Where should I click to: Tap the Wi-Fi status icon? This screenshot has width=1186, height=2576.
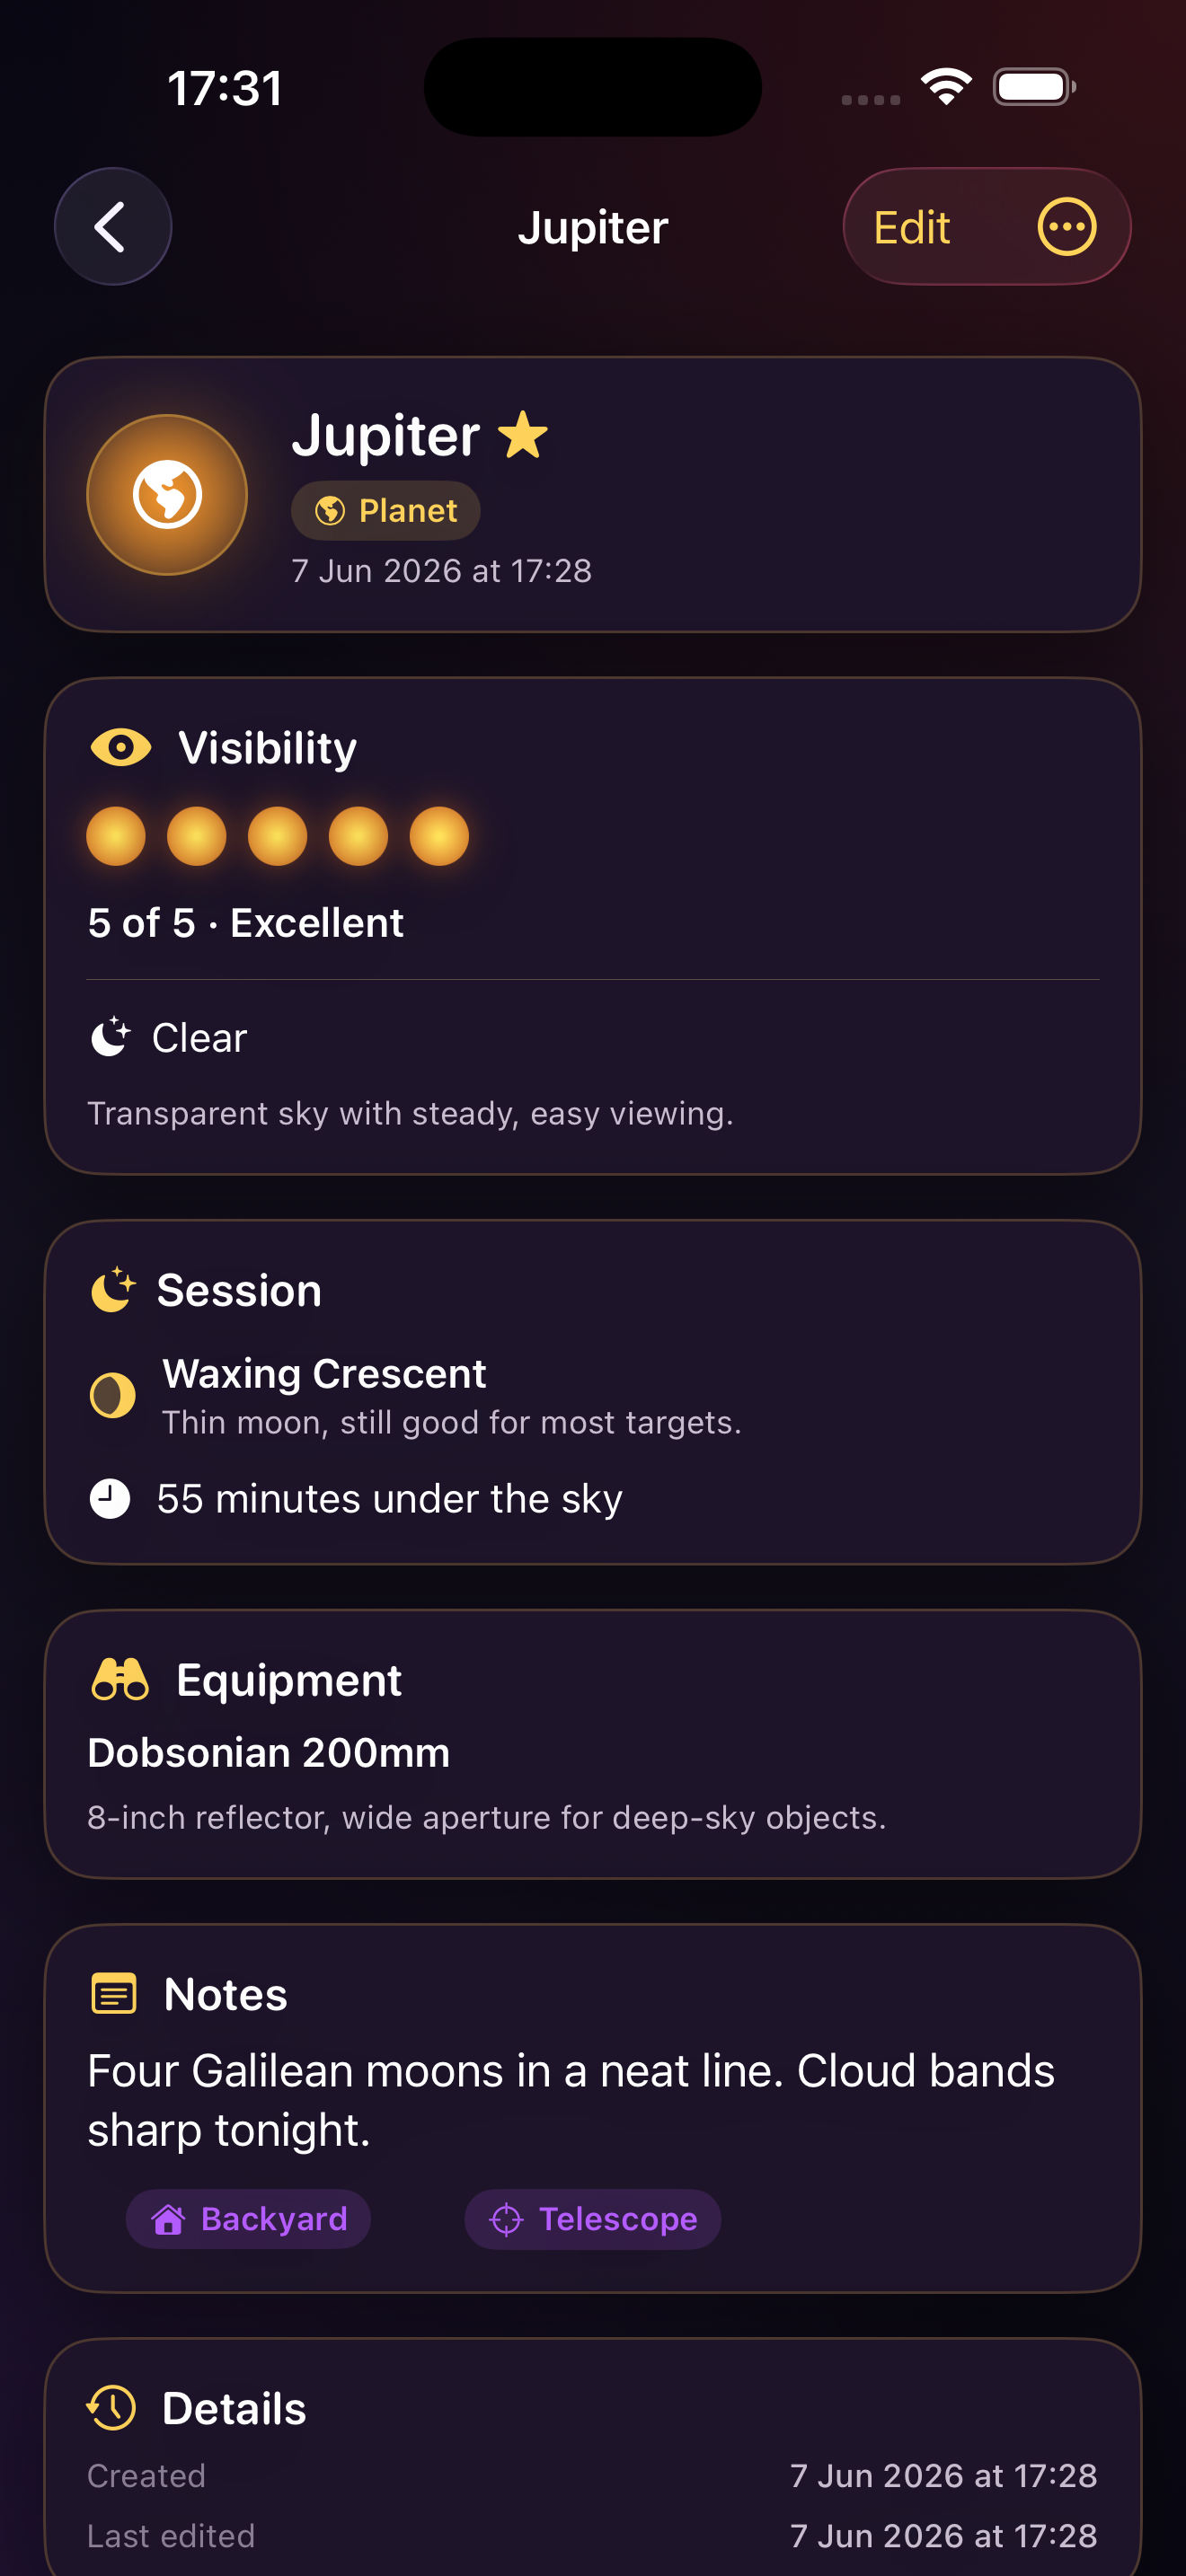pyautogui.click(x=946, y=87)
